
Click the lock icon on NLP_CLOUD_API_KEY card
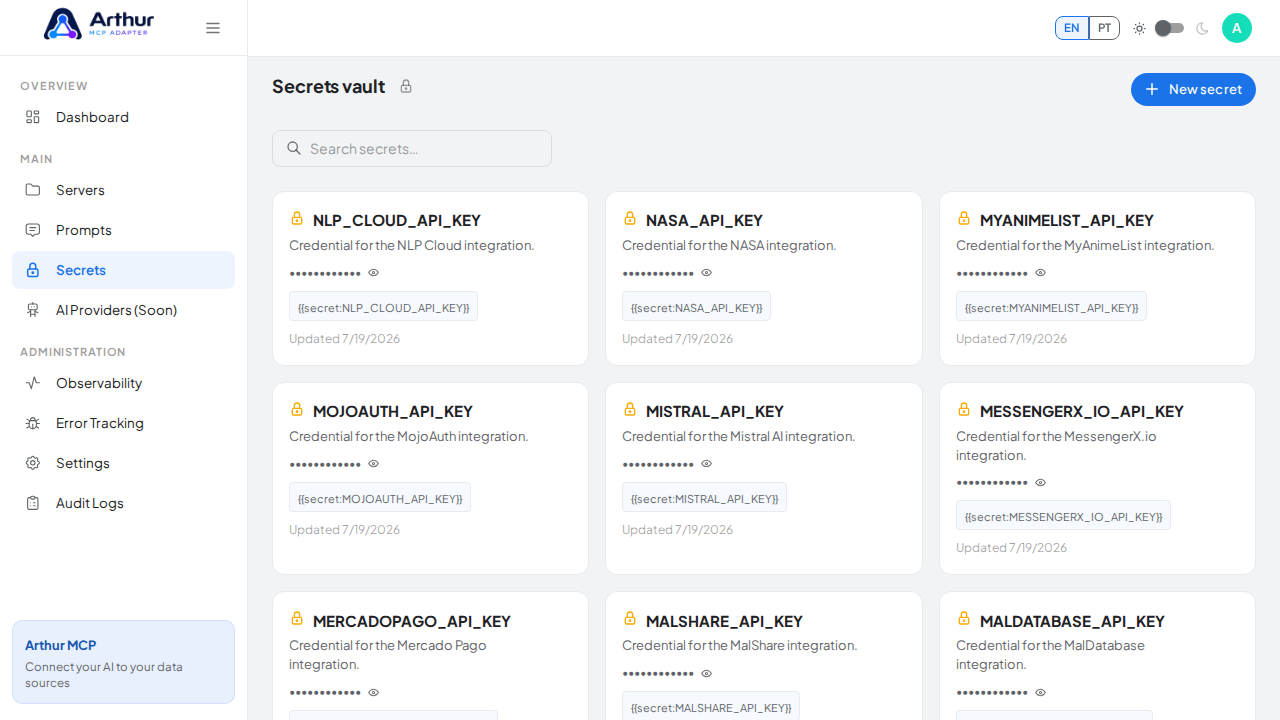[x=297, y=218]
